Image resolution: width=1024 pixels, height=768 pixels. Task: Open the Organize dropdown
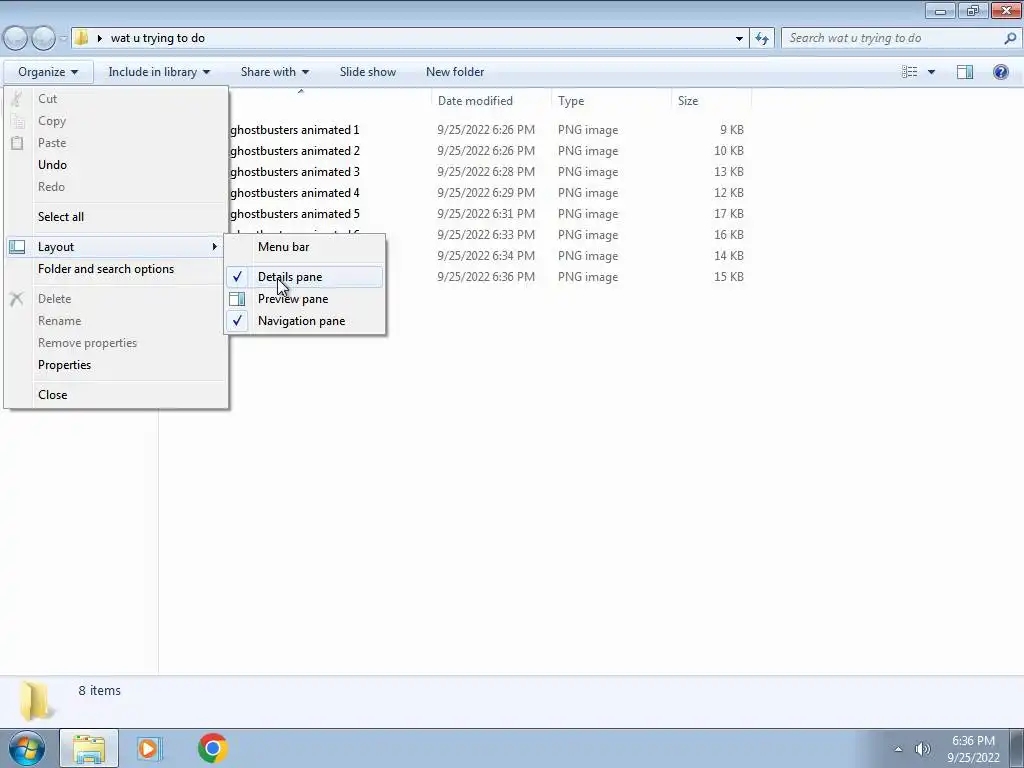(x=48, y=72)
